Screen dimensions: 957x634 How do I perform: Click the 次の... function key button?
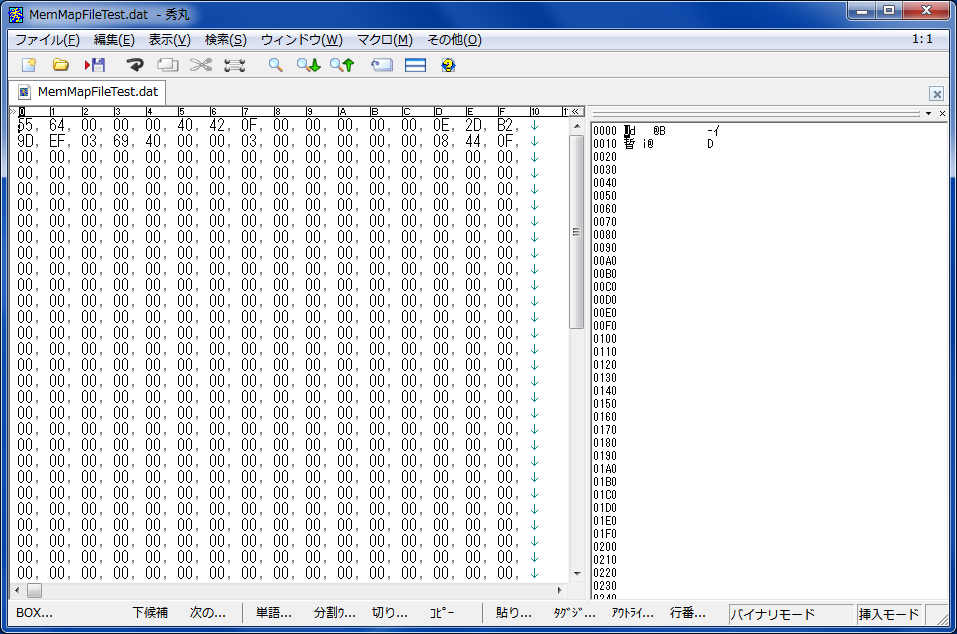click(x=208, y=613)
